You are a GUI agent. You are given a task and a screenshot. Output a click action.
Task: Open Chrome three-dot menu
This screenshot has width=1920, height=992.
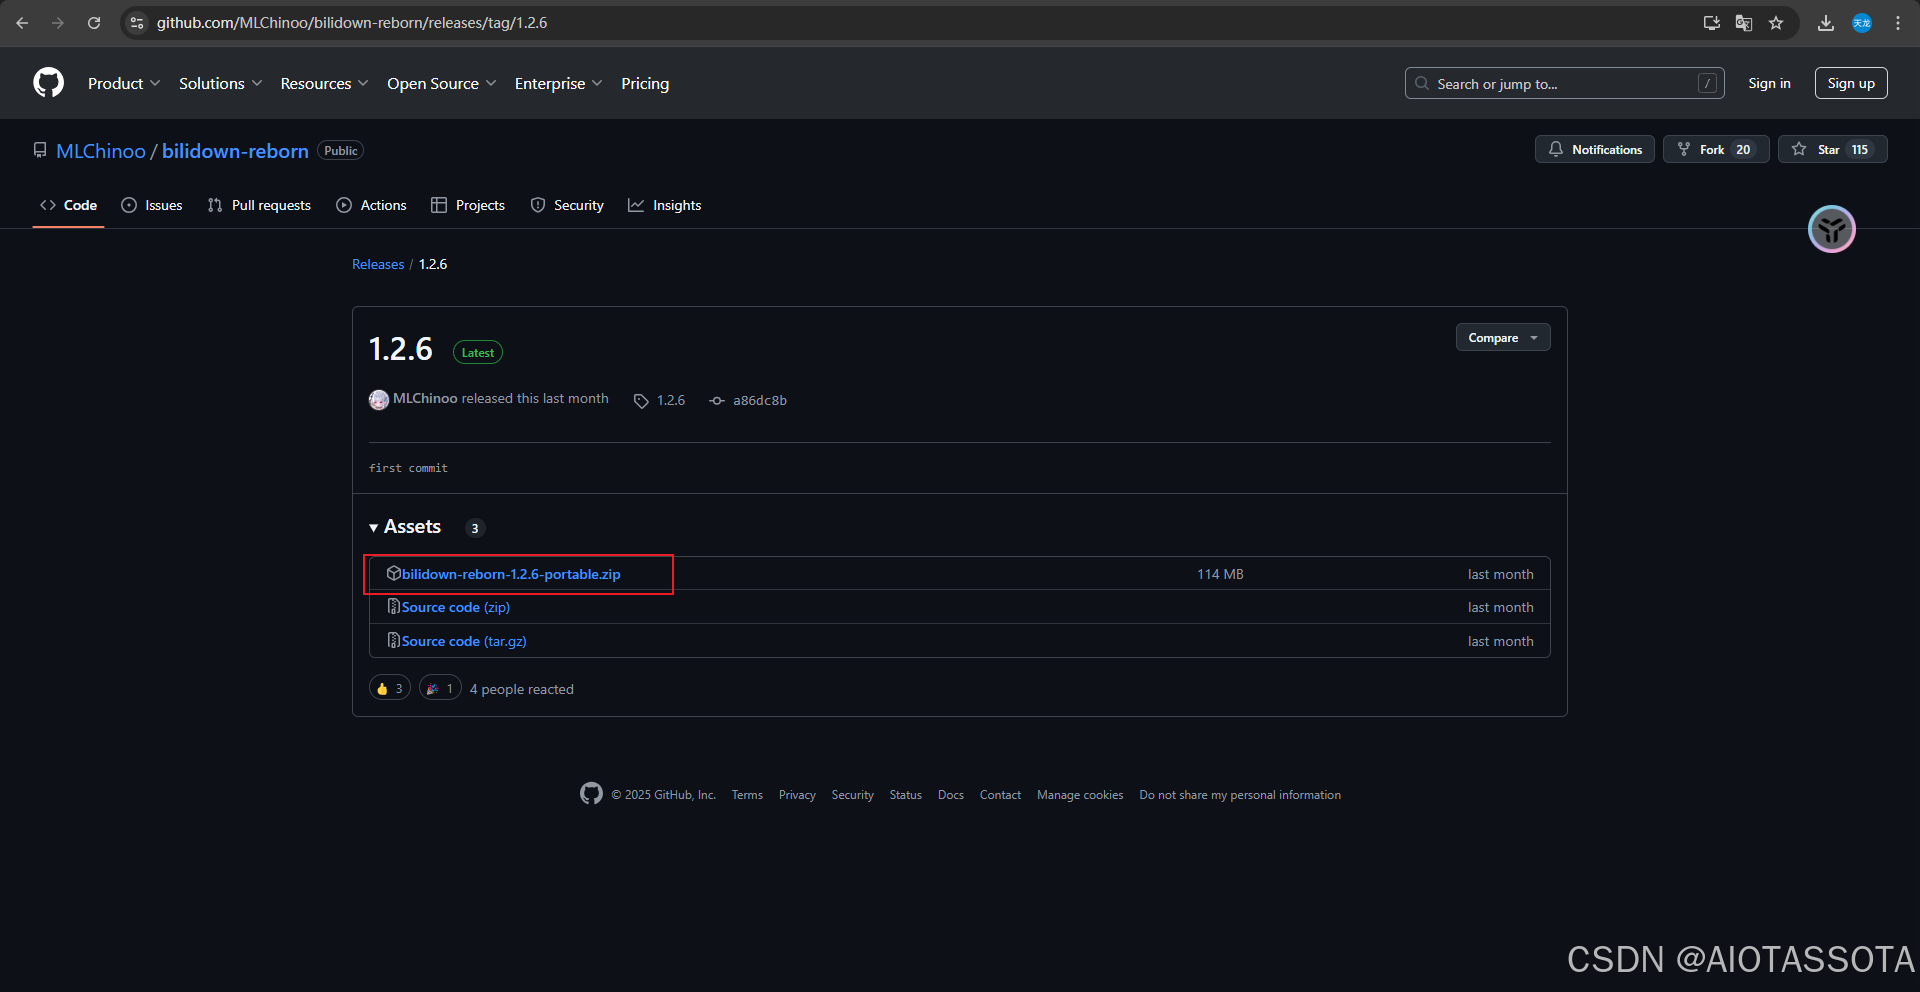point(1898,23)
